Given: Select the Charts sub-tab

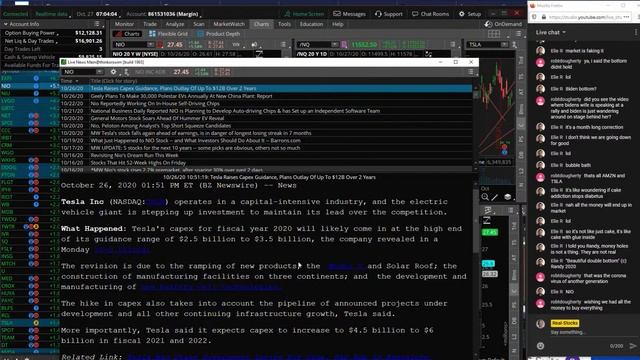Looking at the screenshot, I should pos(128,34).
